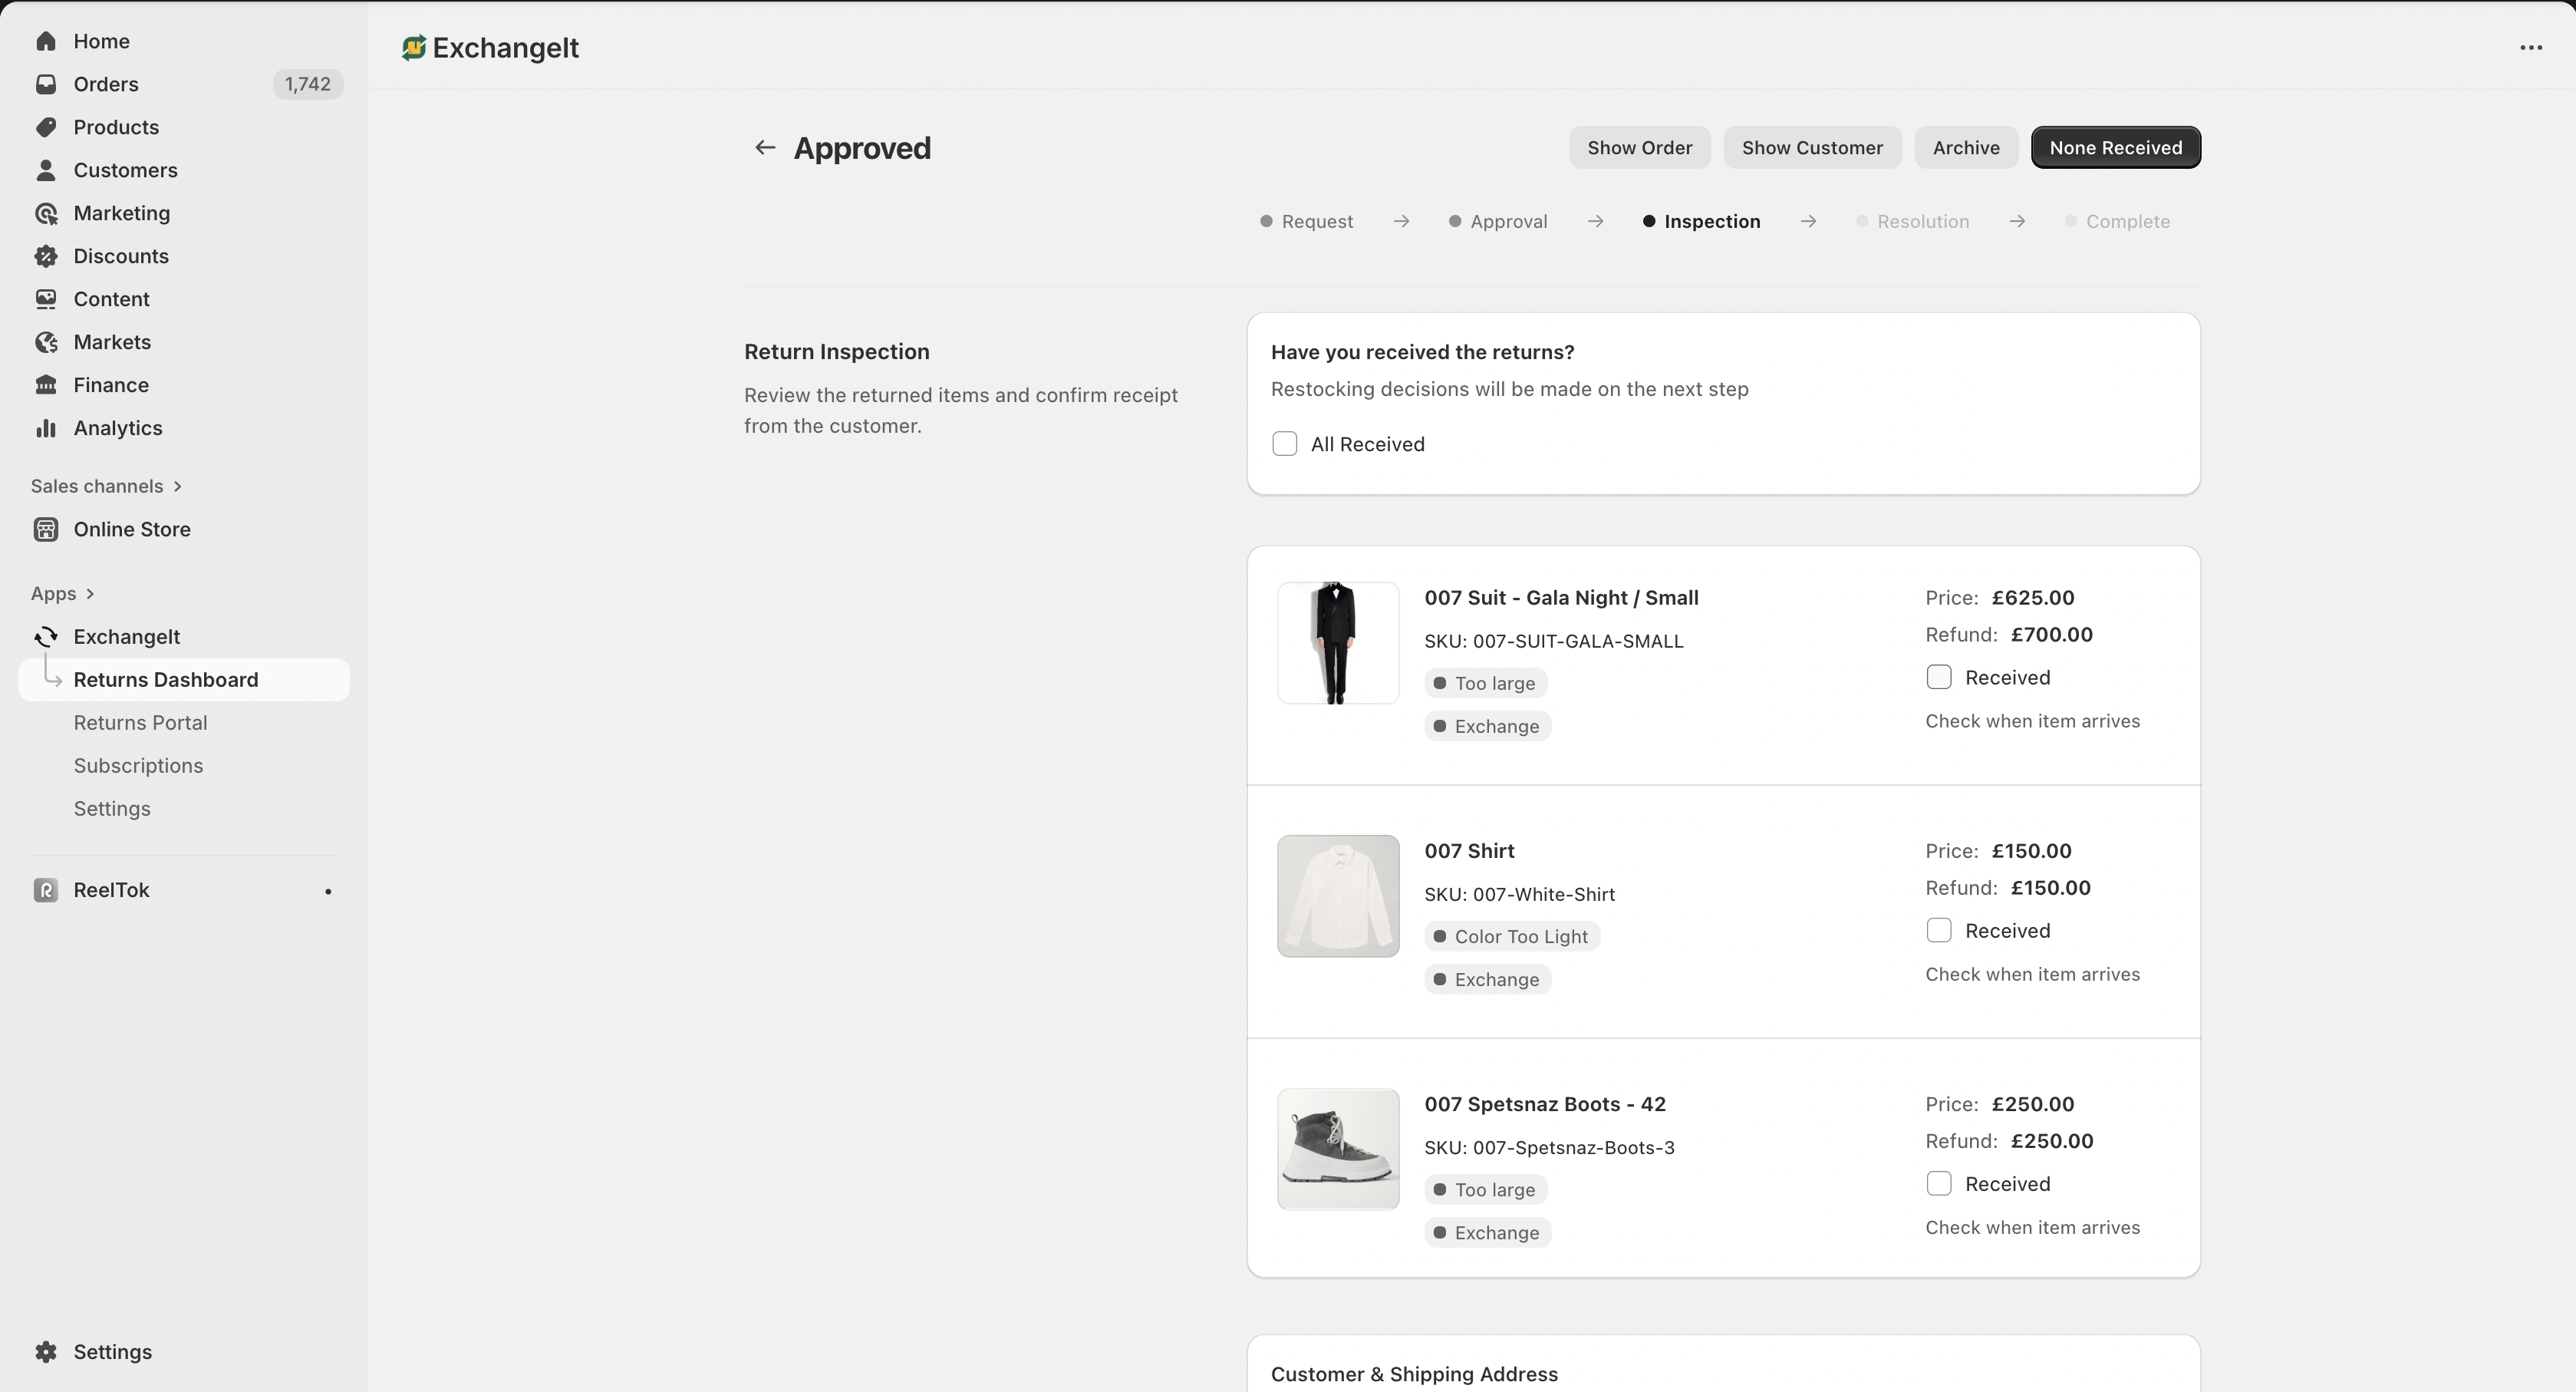Click the Show Customer button

[x=1812, y=148]
